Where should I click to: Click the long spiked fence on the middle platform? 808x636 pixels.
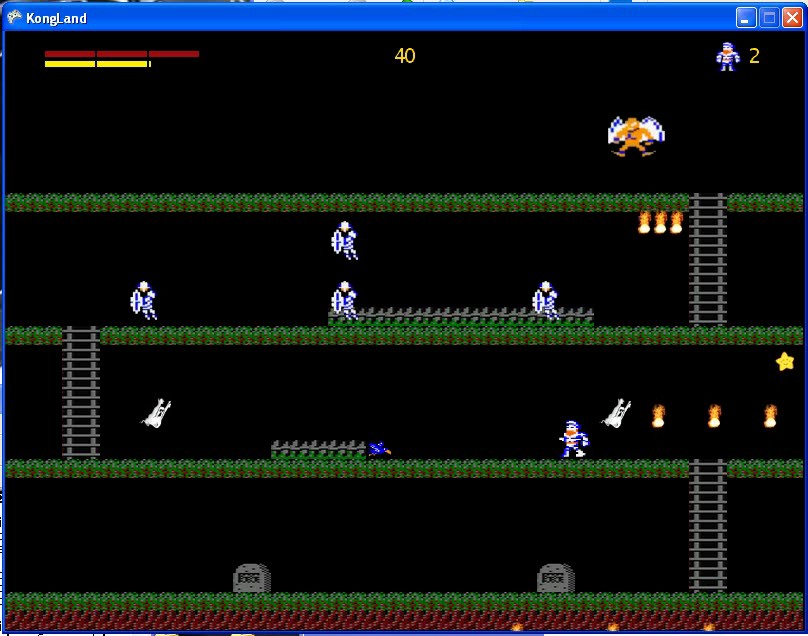click(461, 317)
